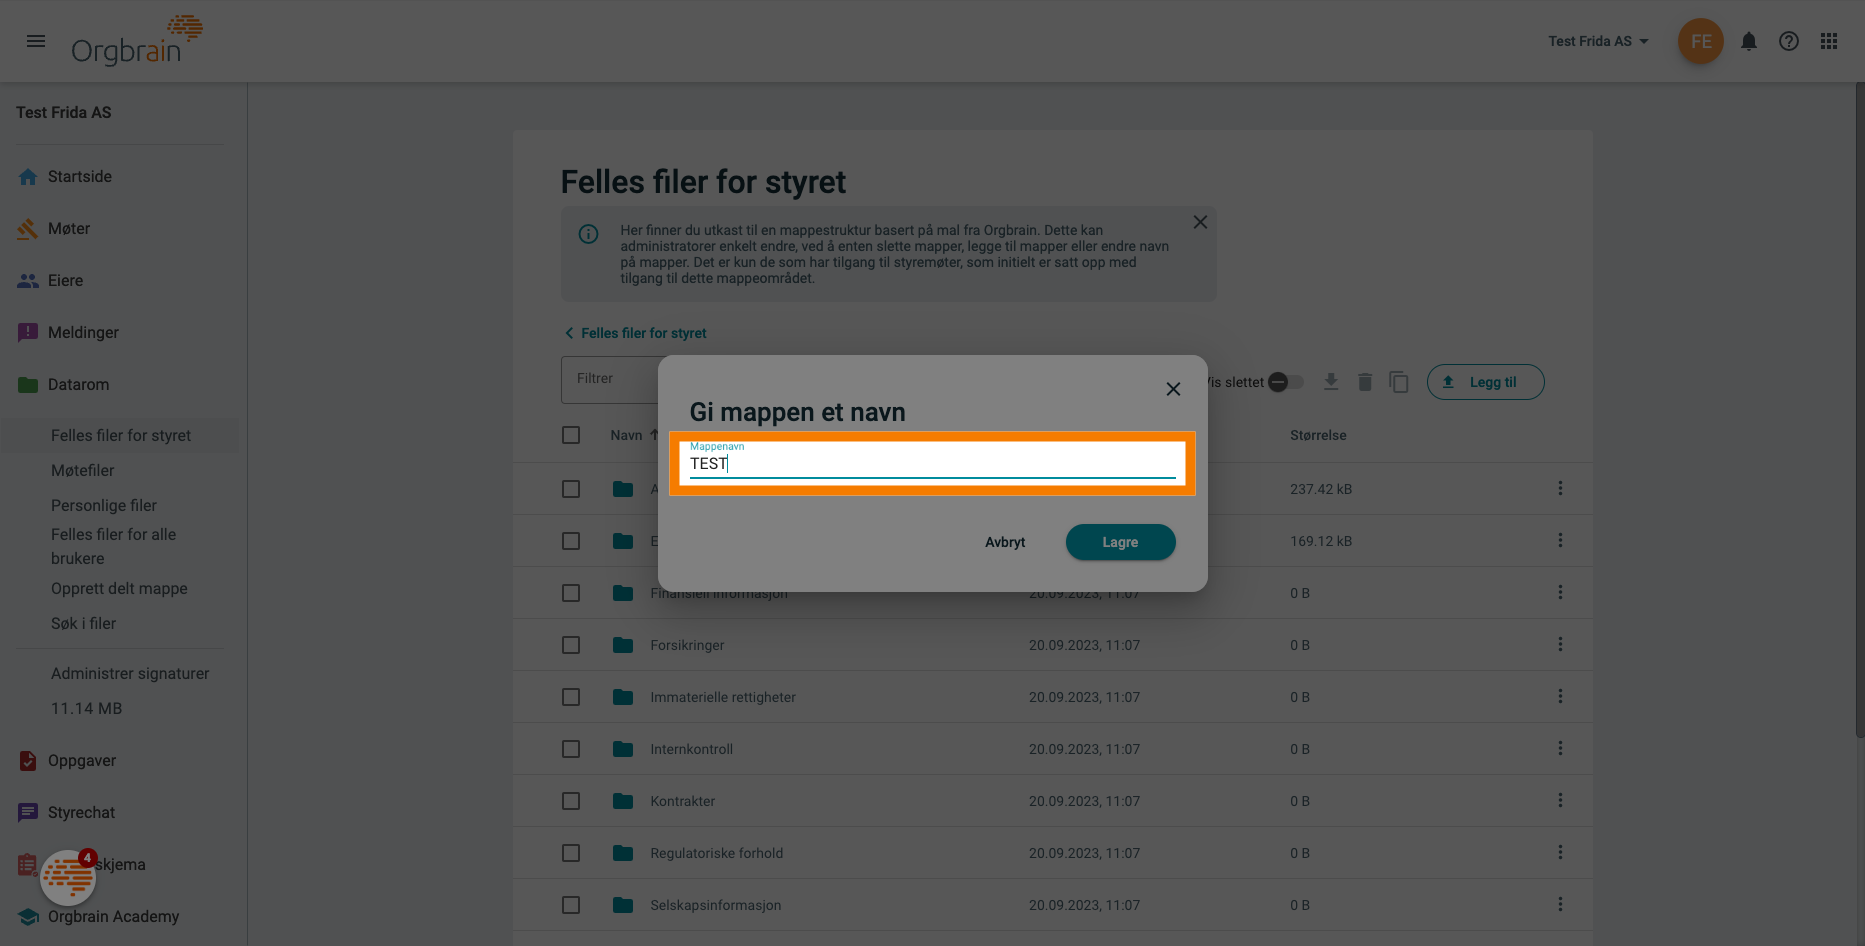The width and height of the screenshot is (1865, 946).
Task: Open Oppgaver in the sidebar
Action: [x=82, y=760]
